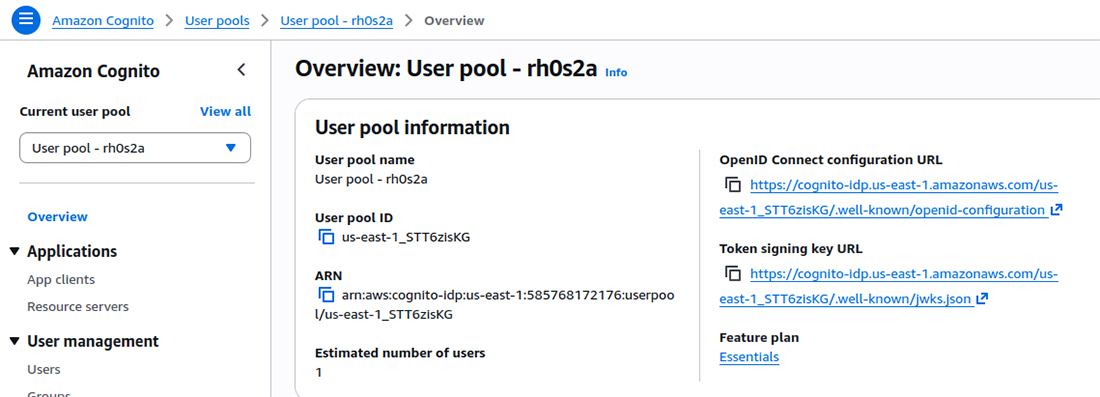Click the 'User pool - rh0s2a' name value
The width and height of the screenshot is (1100, 397).
click(x=371, y=179)
